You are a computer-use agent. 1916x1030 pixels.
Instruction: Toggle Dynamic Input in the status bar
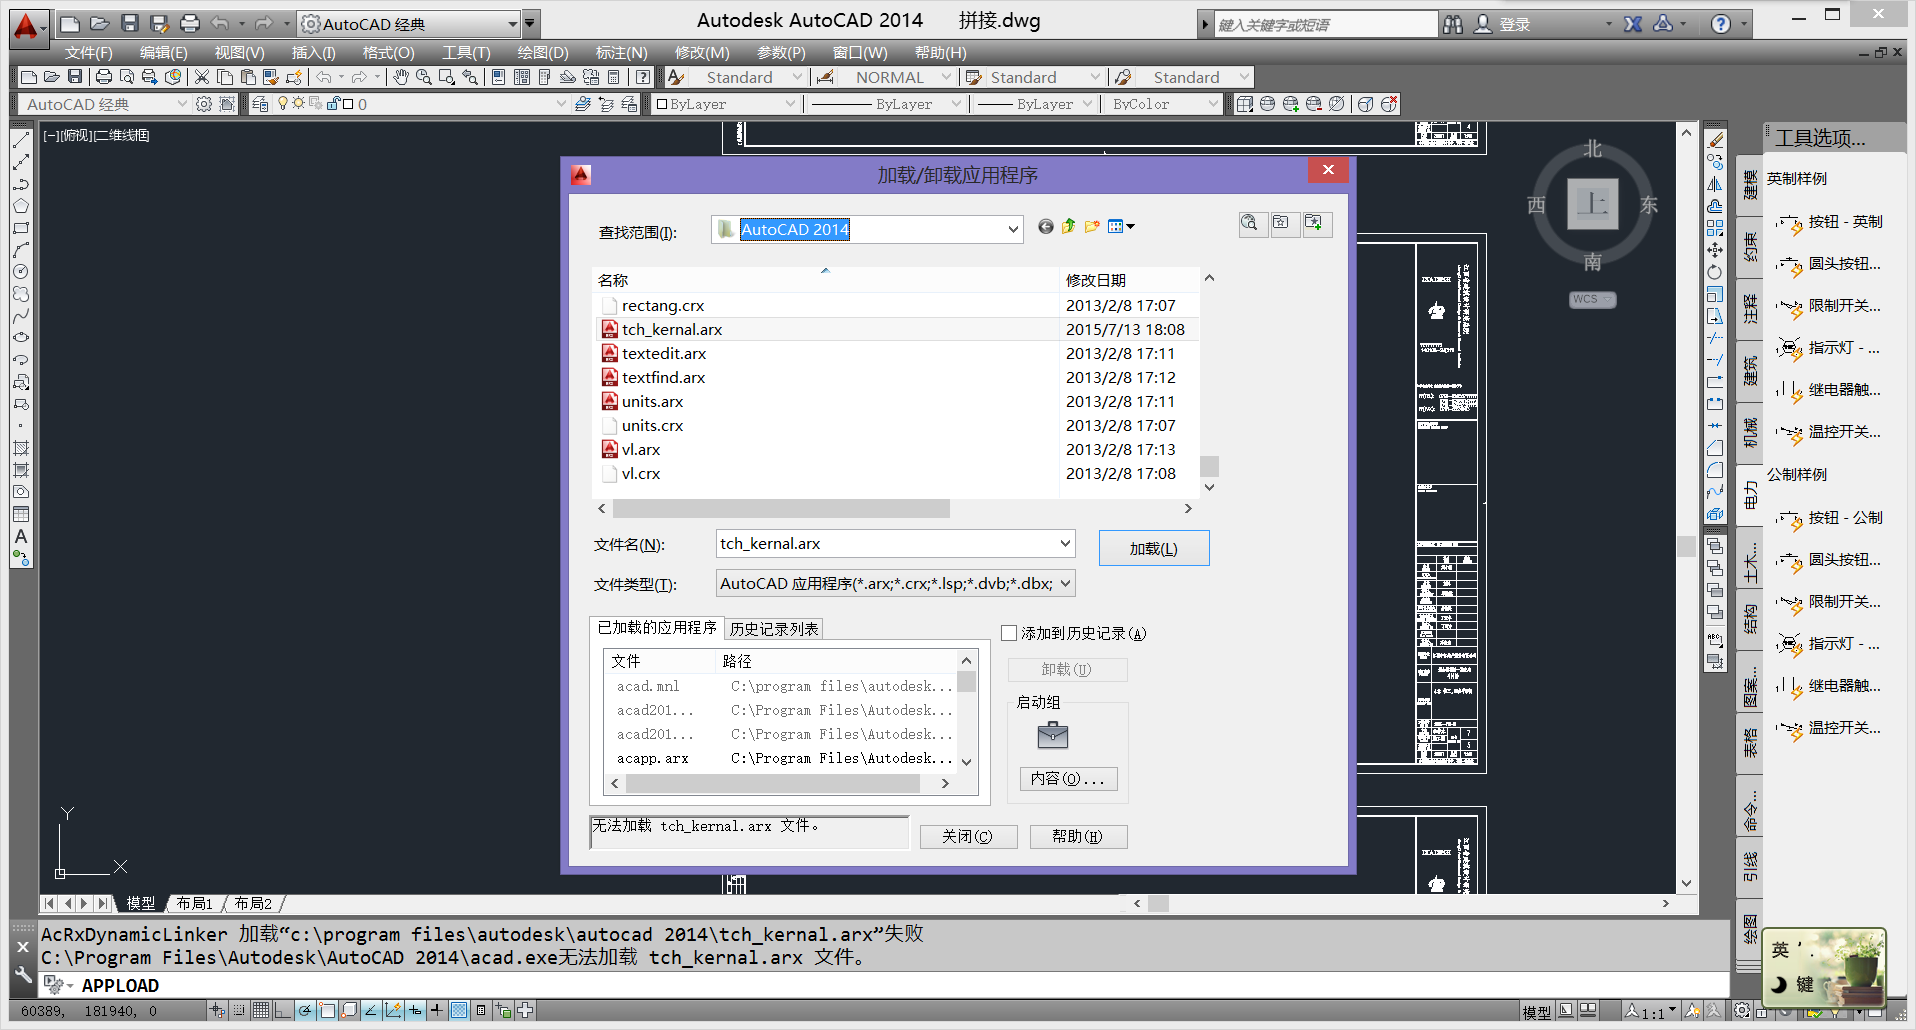pyautogui.click(x=415, y=1010)
